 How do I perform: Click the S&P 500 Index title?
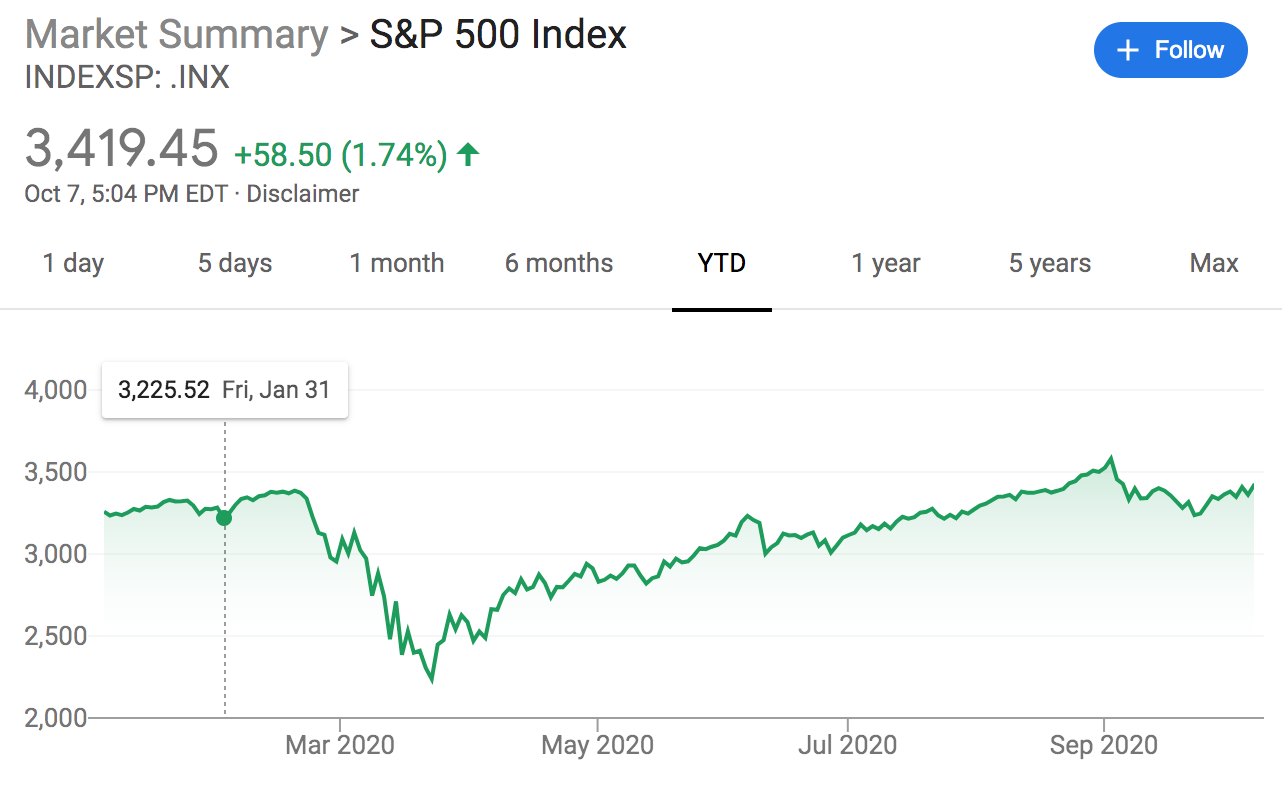tap(498, 35)
